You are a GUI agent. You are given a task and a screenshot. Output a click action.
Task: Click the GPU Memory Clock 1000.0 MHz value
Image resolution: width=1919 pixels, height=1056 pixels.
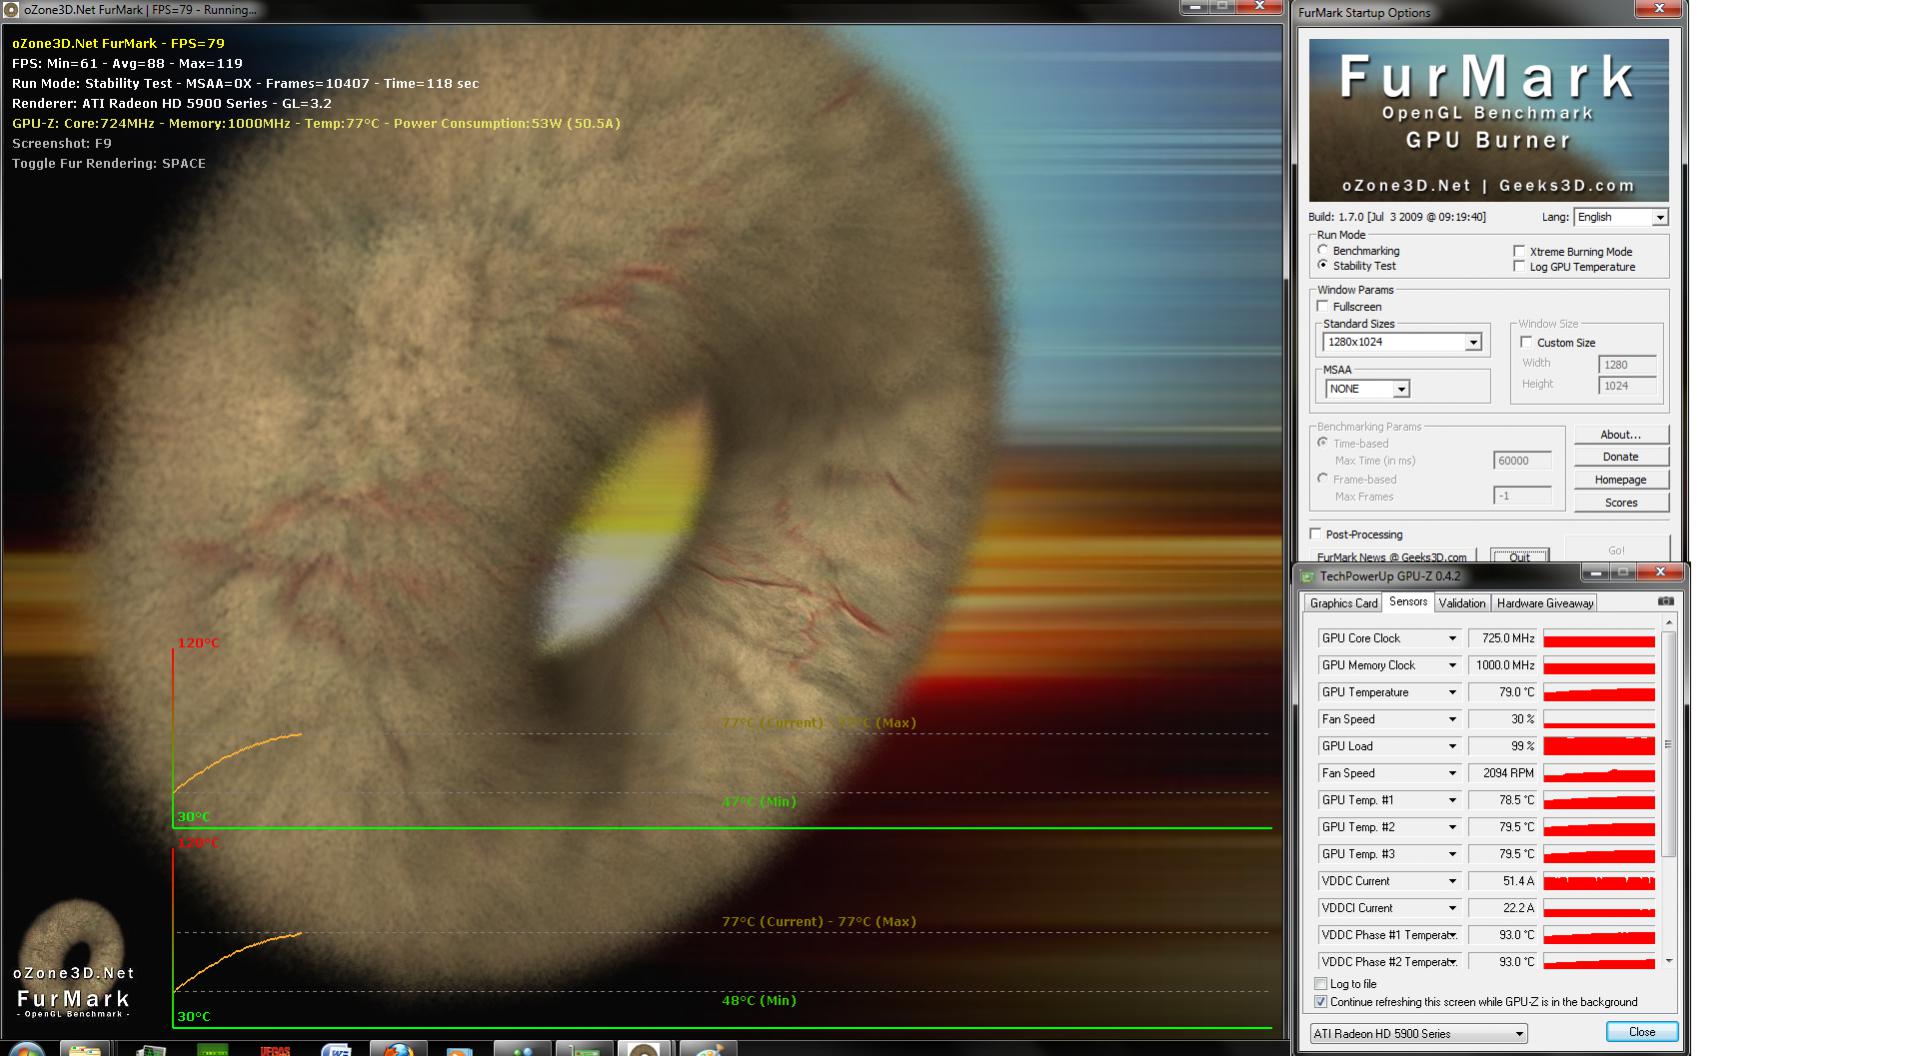pyautogui.click(x=1503, y=665)
